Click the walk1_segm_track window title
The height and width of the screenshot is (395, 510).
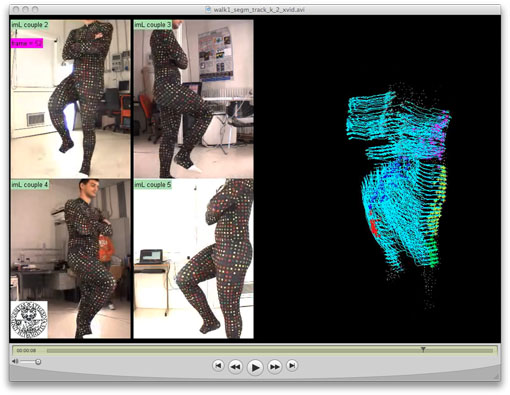click(259, 10)
